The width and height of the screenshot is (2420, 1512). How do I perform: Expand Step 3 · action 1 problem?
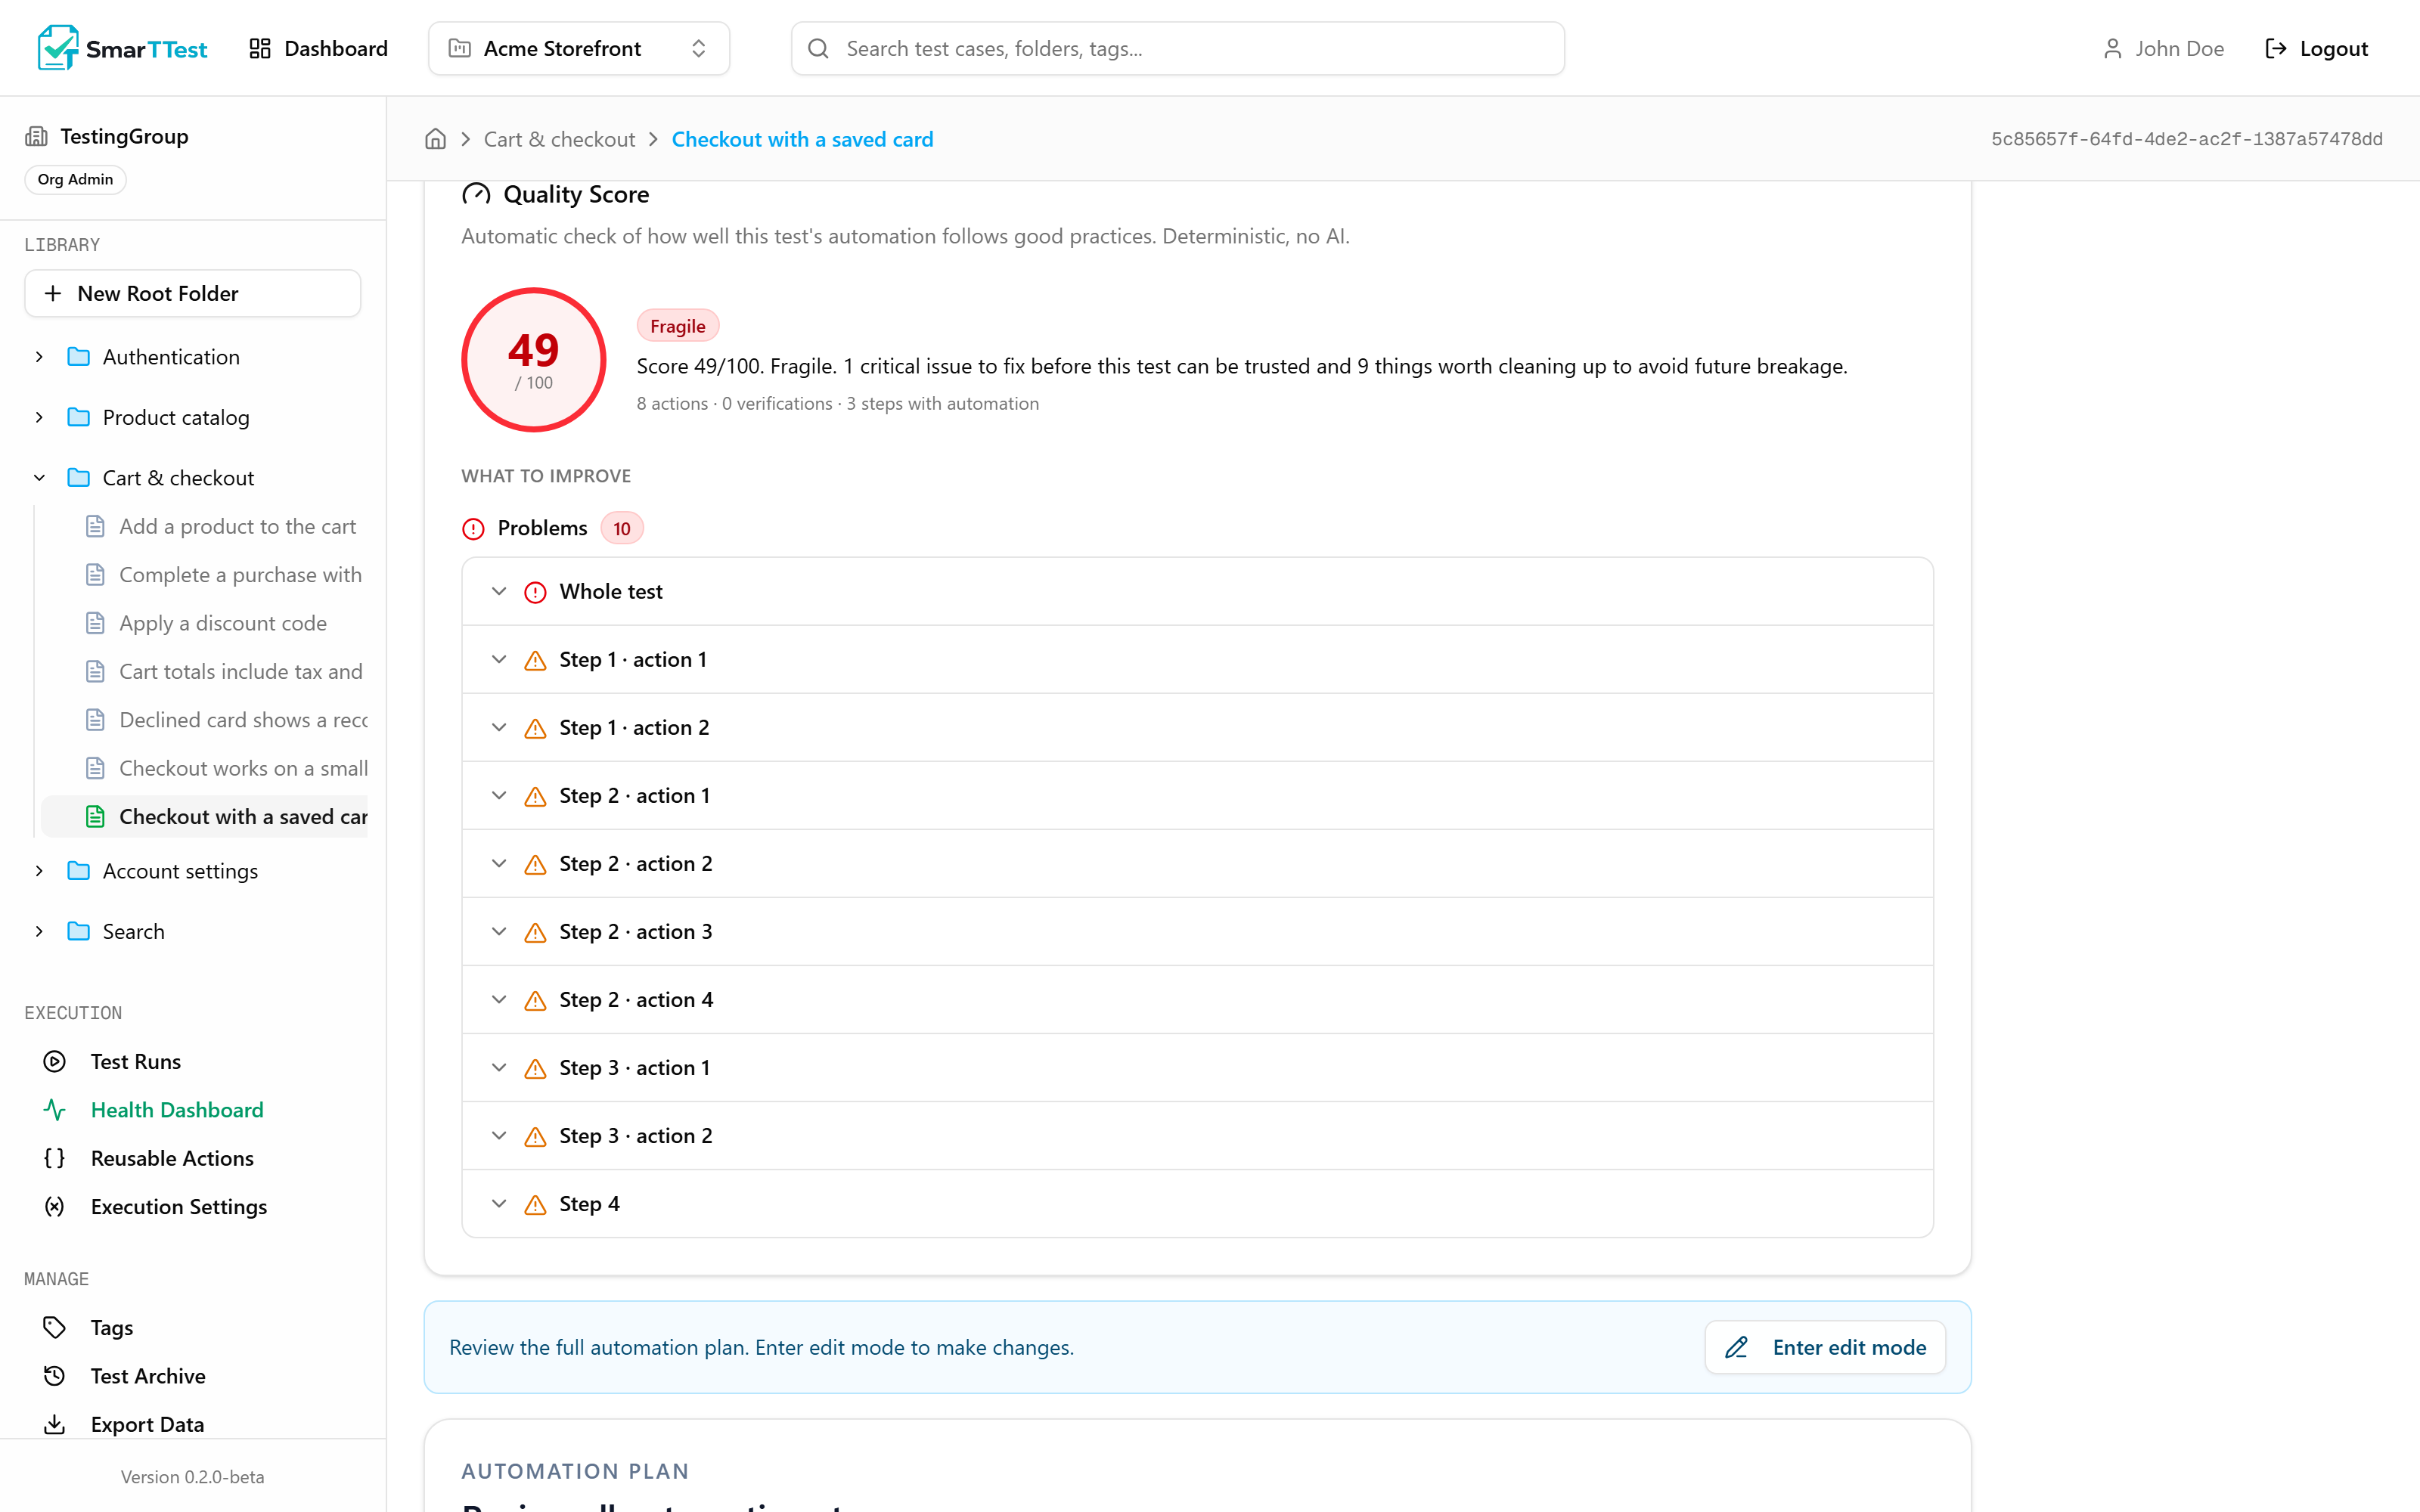(1197, 1067)
